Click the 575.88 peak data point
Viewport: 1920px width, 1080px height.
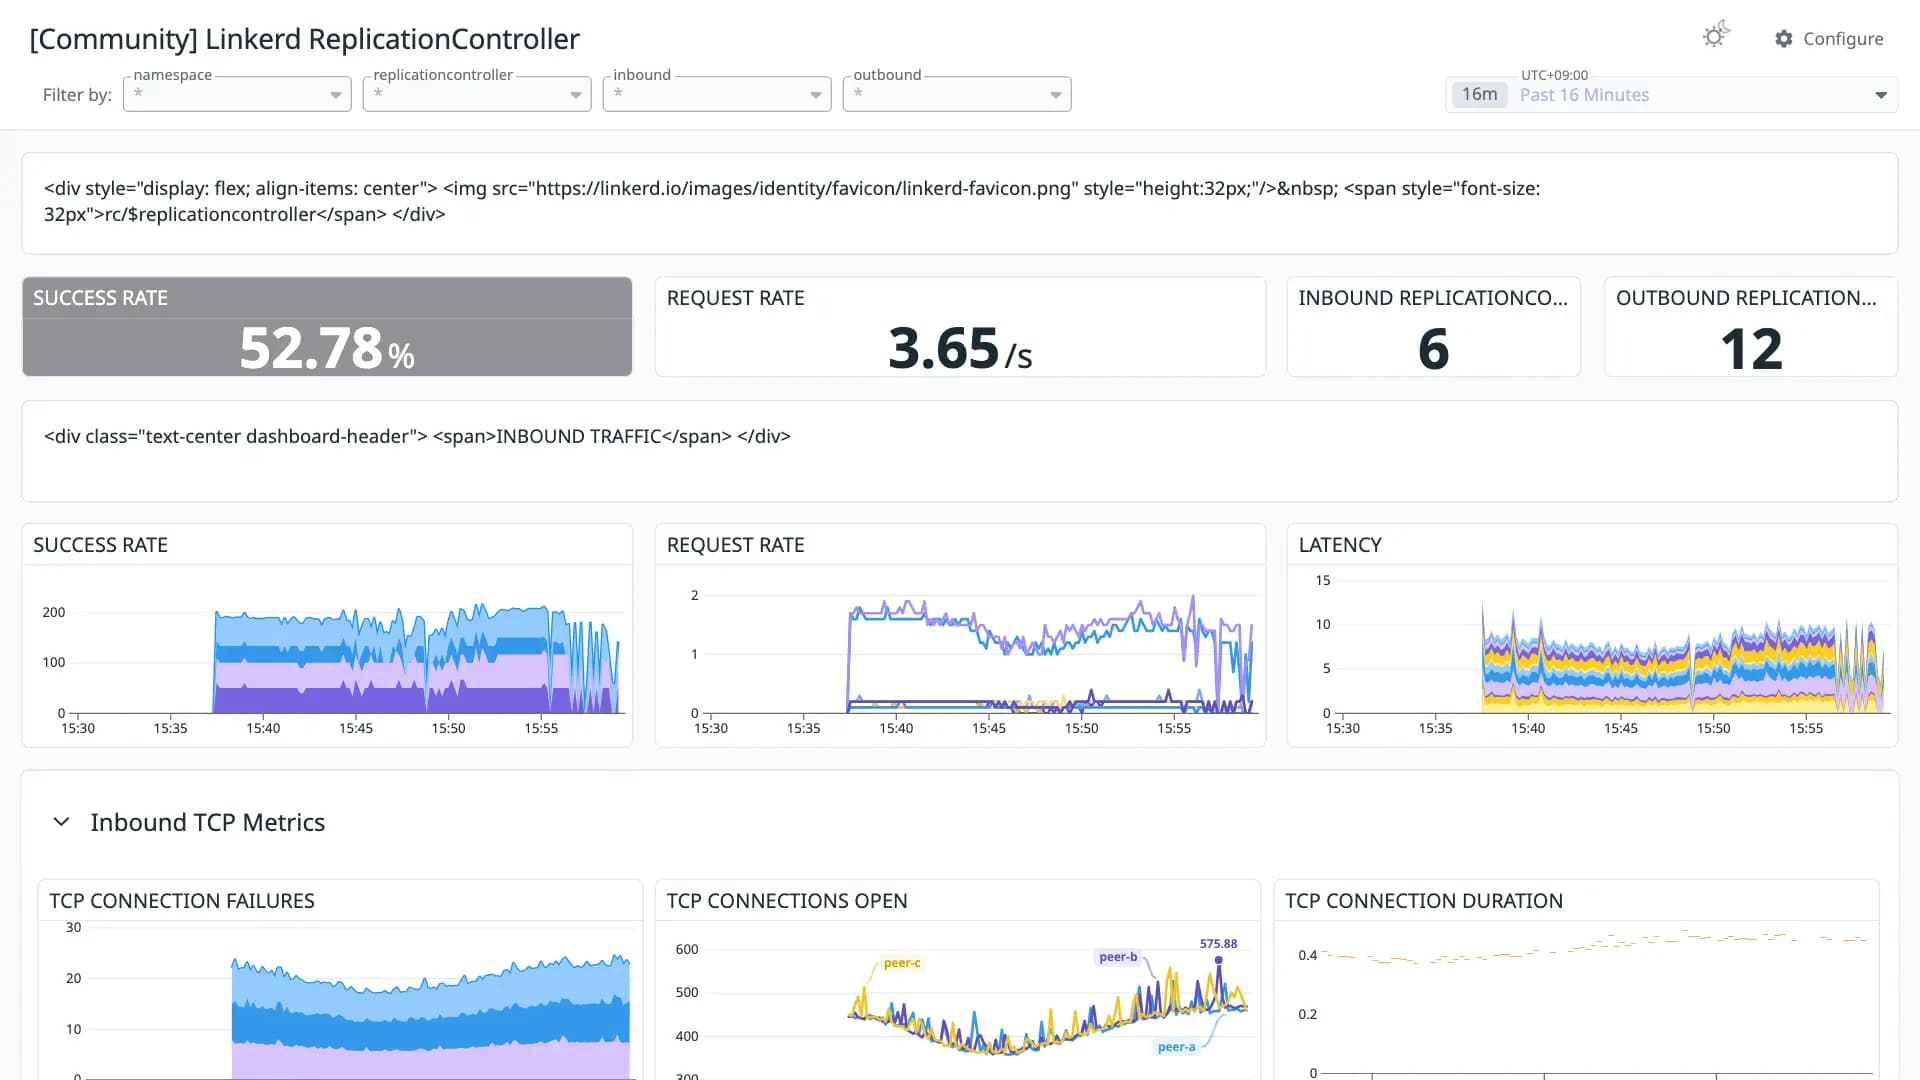pos(1218,960)
